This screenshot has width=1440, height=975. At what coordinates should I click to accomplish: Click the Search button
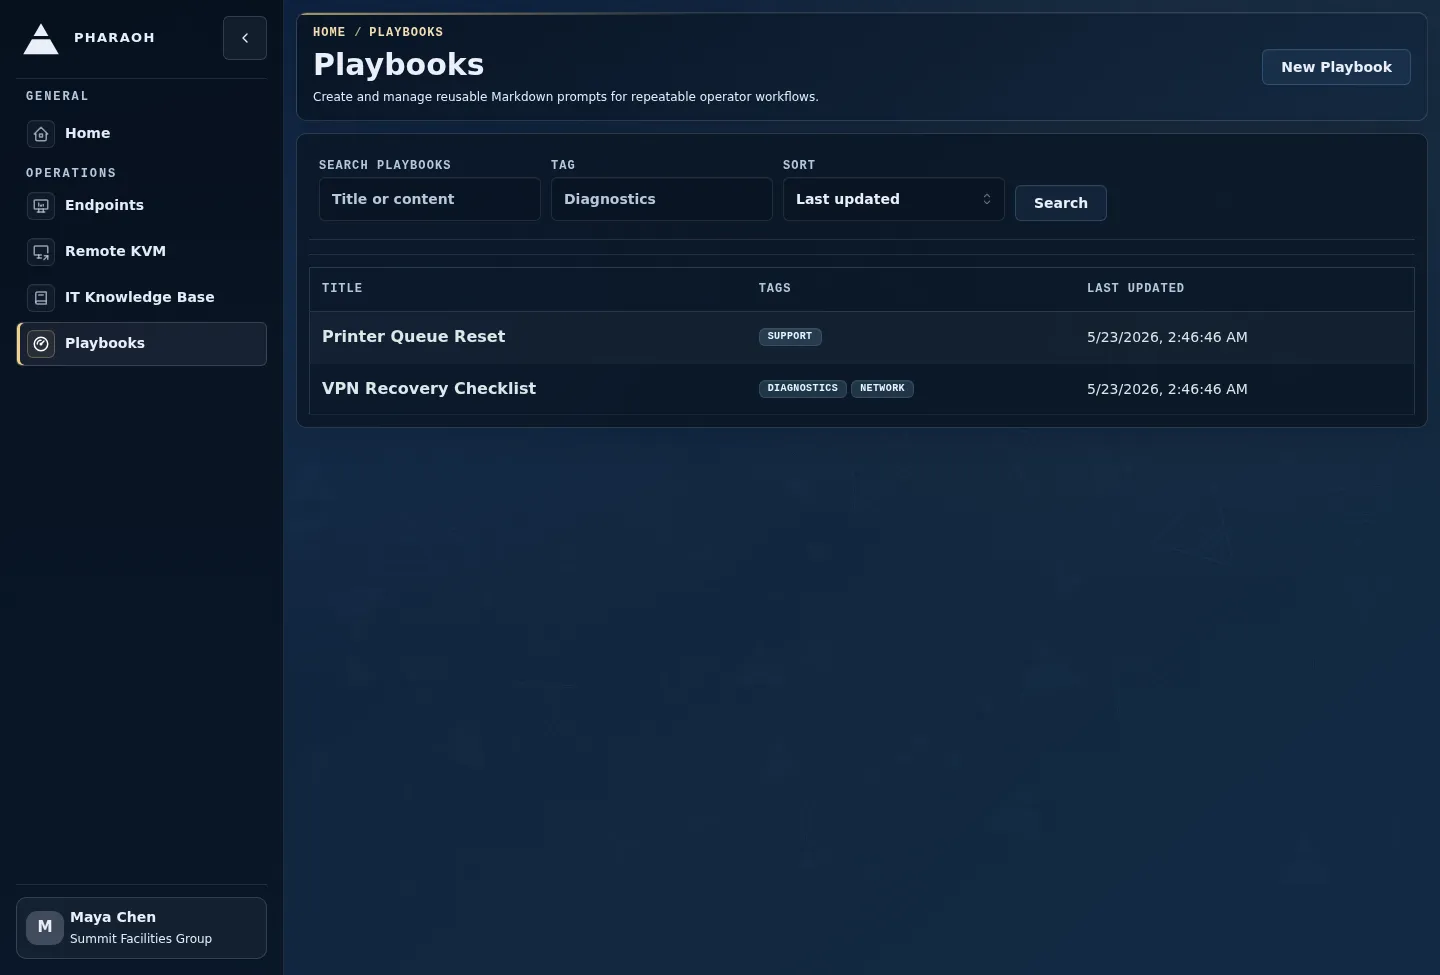tap(1060, 203)
